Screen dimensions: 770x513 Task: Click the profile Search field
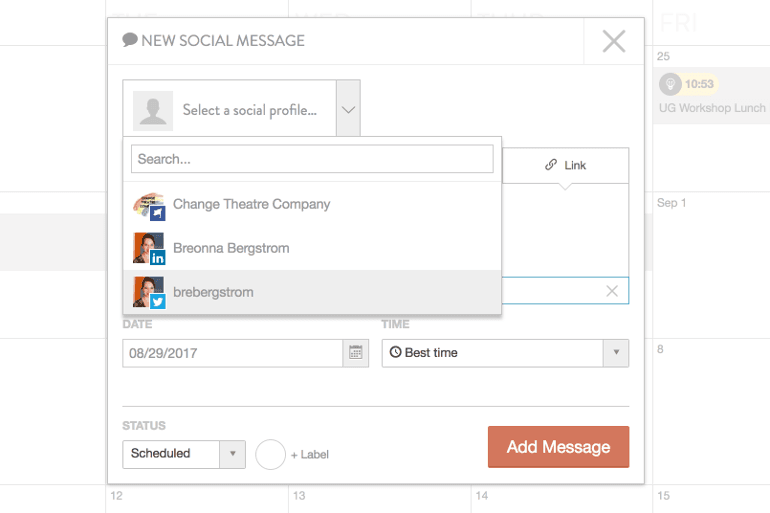(312, 159)
